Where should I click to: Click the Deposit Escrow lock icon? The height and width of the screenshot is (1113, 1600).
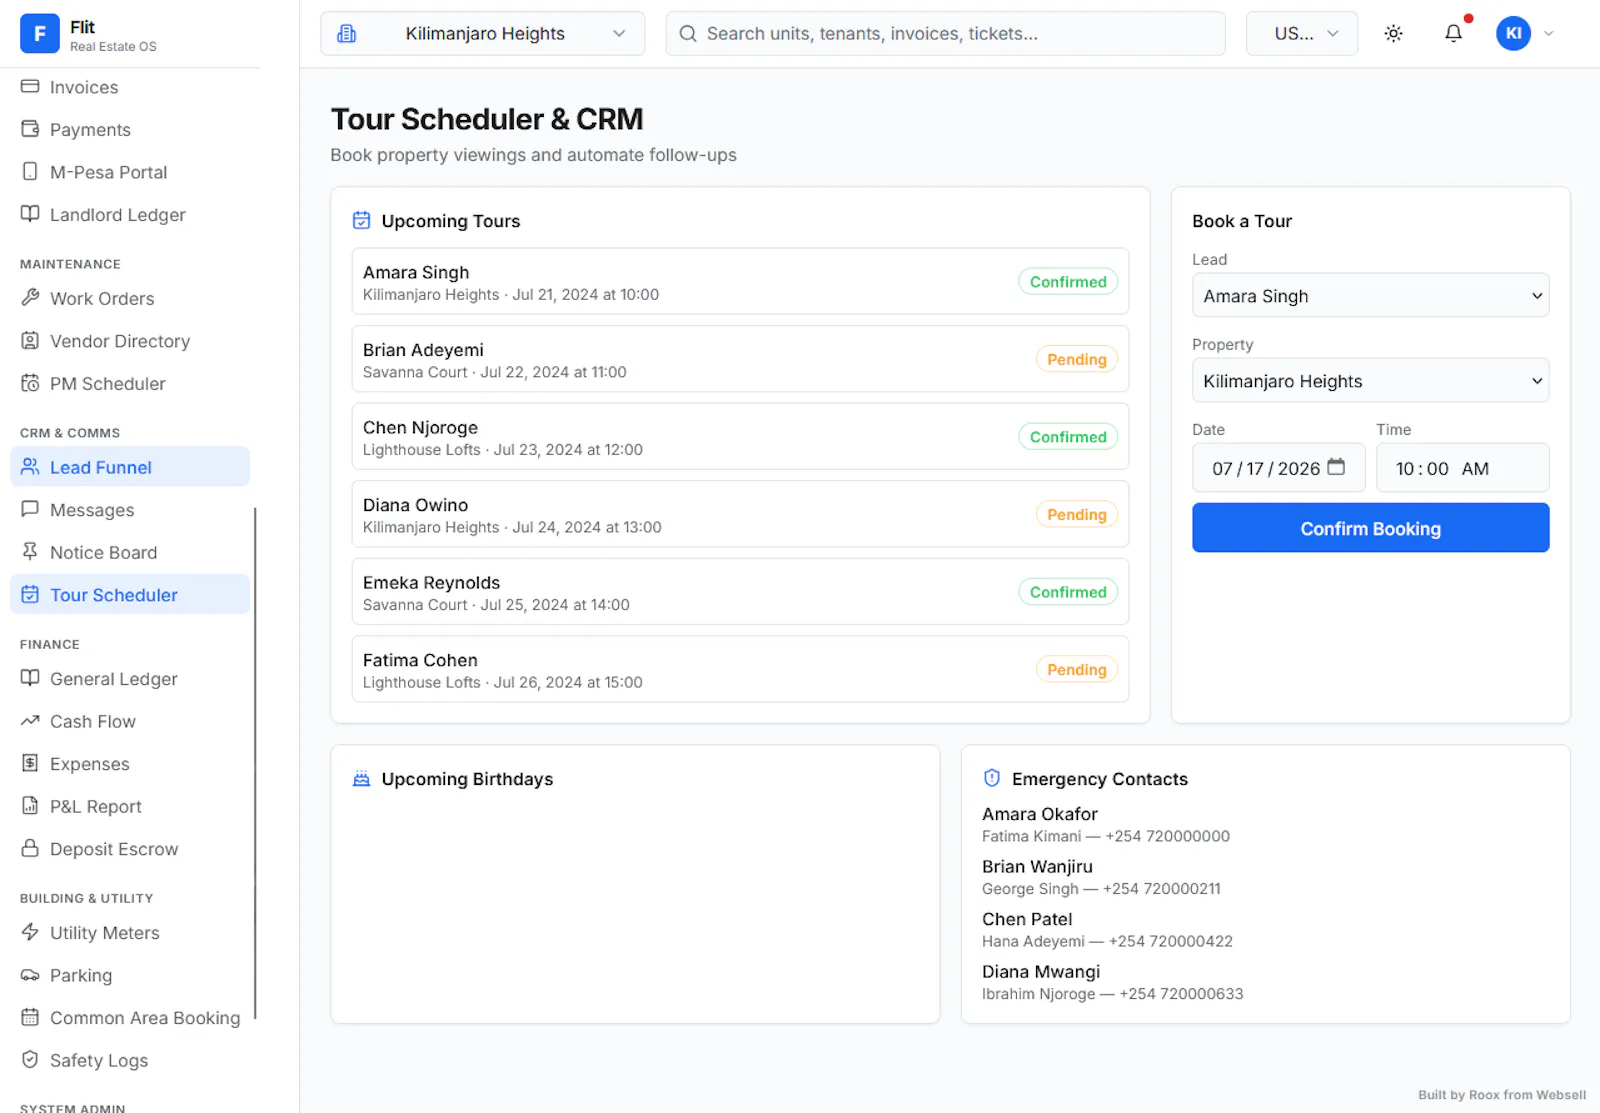[30, 848]
